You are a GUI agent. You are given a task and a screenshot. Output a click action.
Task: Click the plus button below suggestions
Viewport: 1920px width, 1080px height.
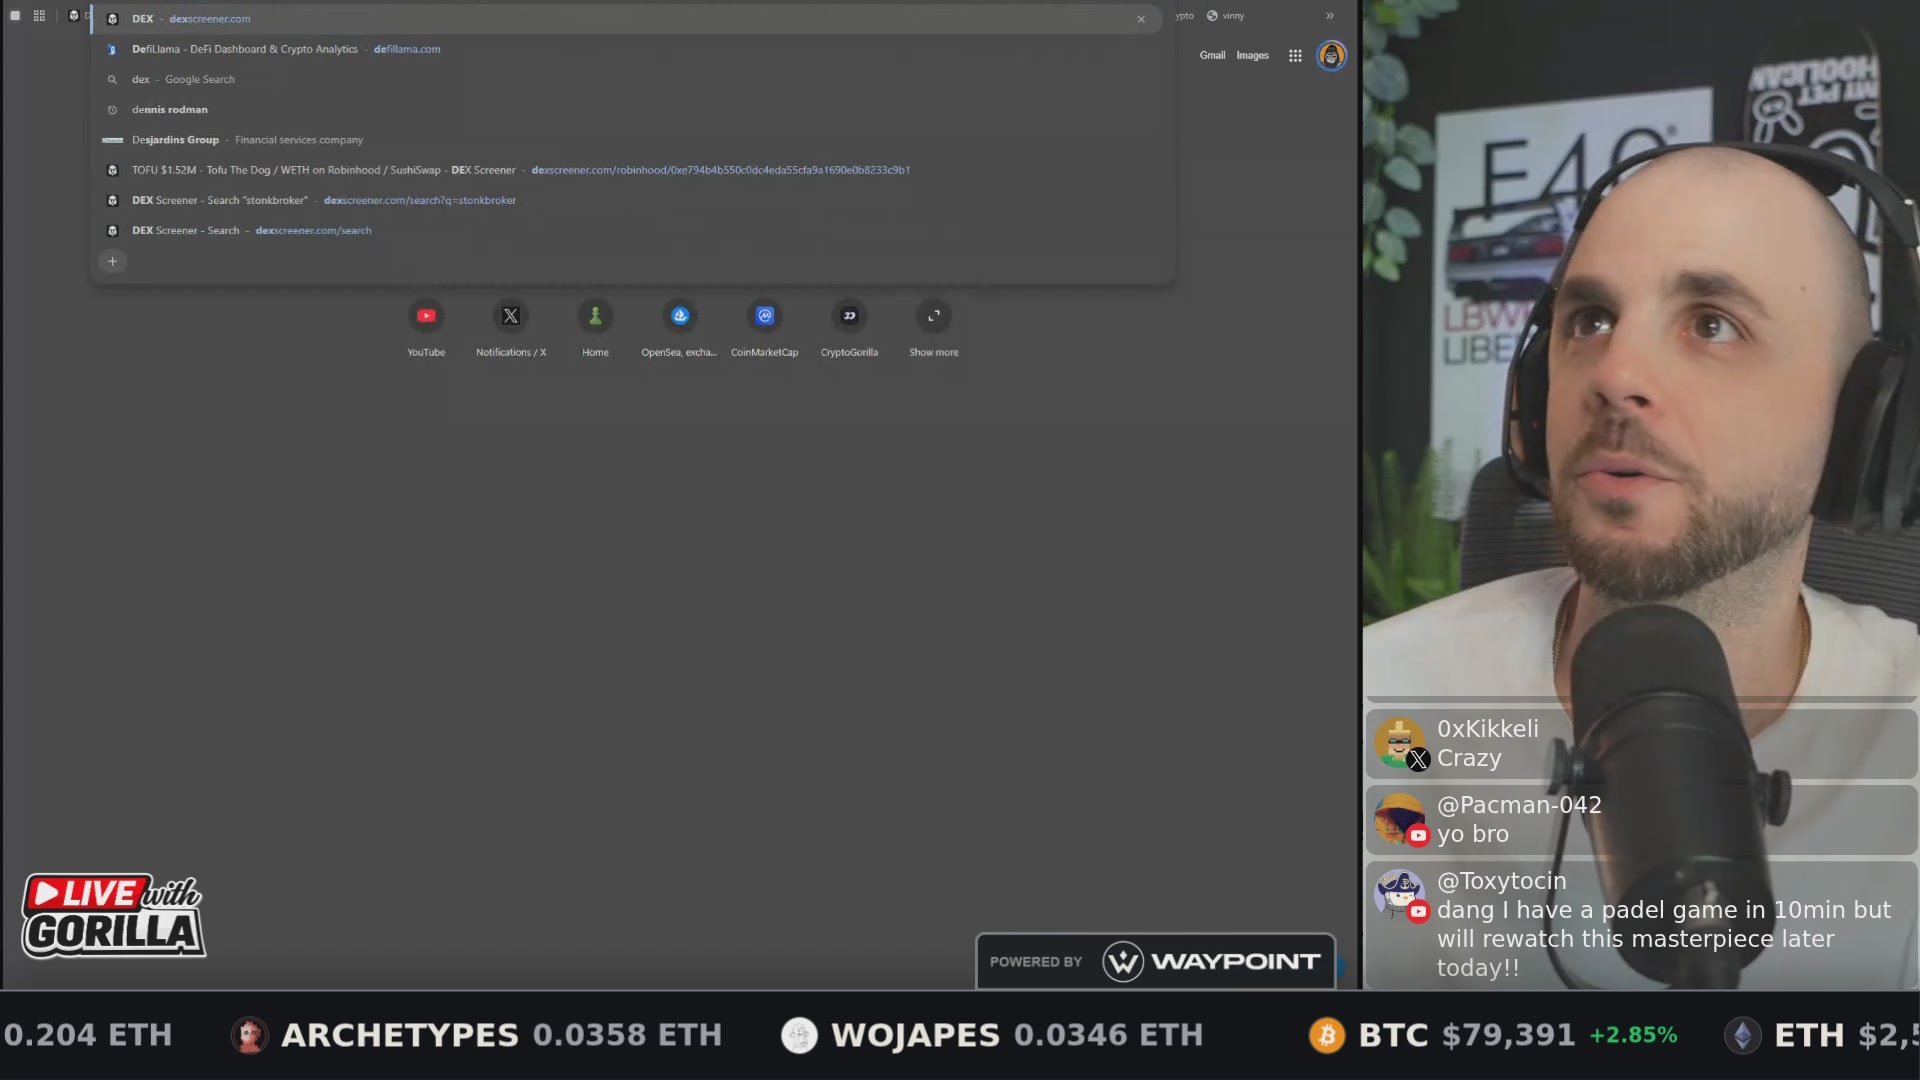click(x=112, y=261)
